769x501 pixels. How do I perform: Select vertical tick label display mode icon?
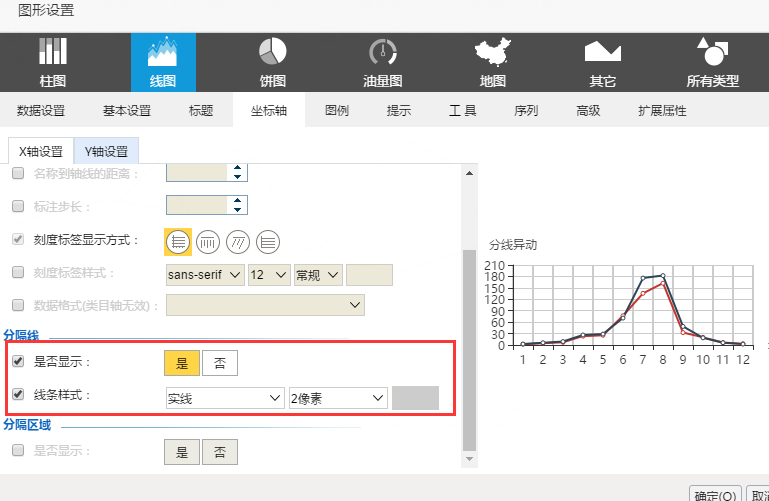(x=208, y=242)
